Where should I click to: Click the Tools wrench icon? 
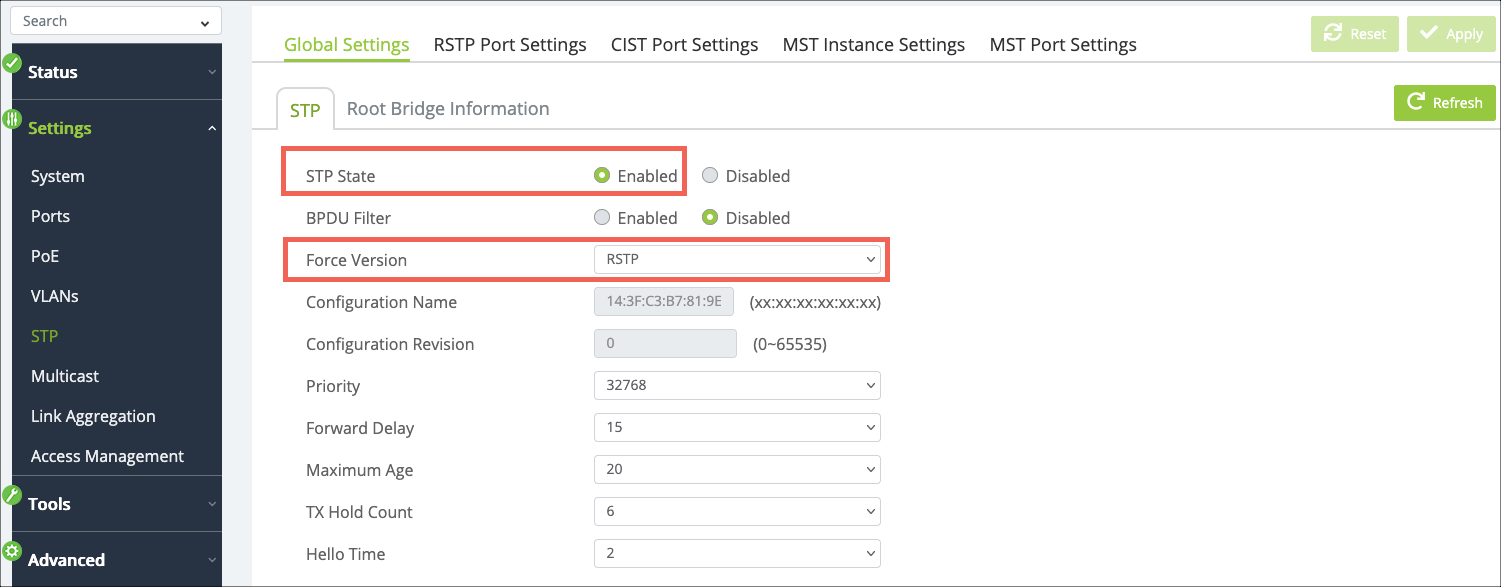pyautogui.click(x=12, y=495)
